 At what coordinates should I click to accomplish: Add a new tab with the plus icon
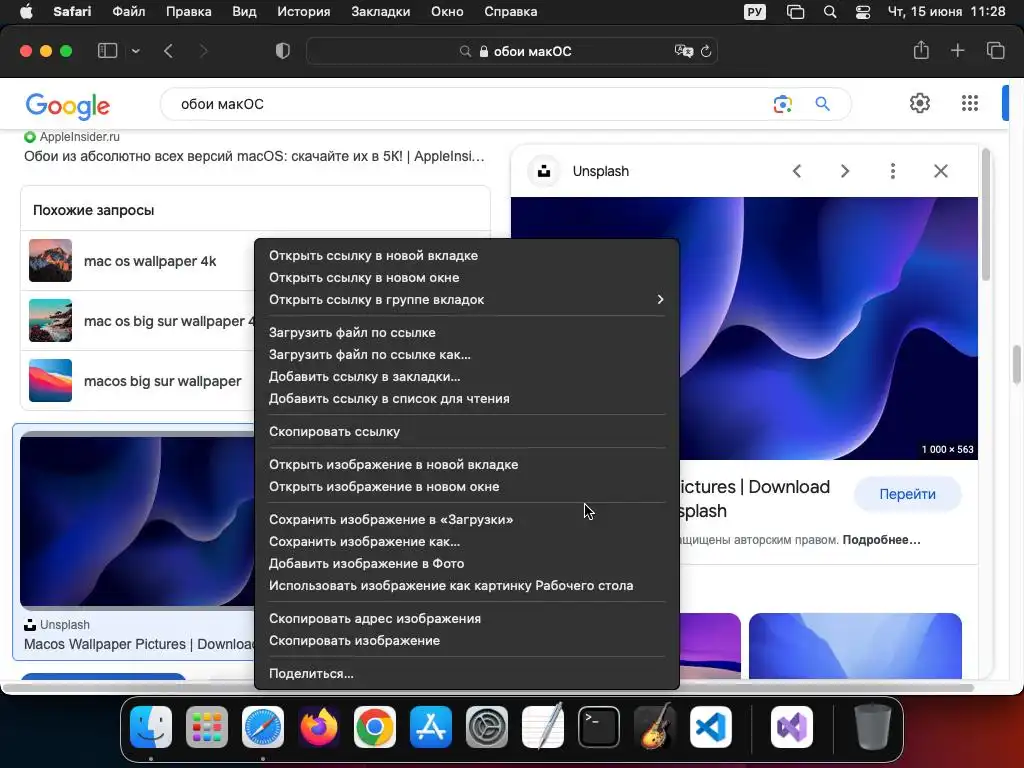pos(957,50)
